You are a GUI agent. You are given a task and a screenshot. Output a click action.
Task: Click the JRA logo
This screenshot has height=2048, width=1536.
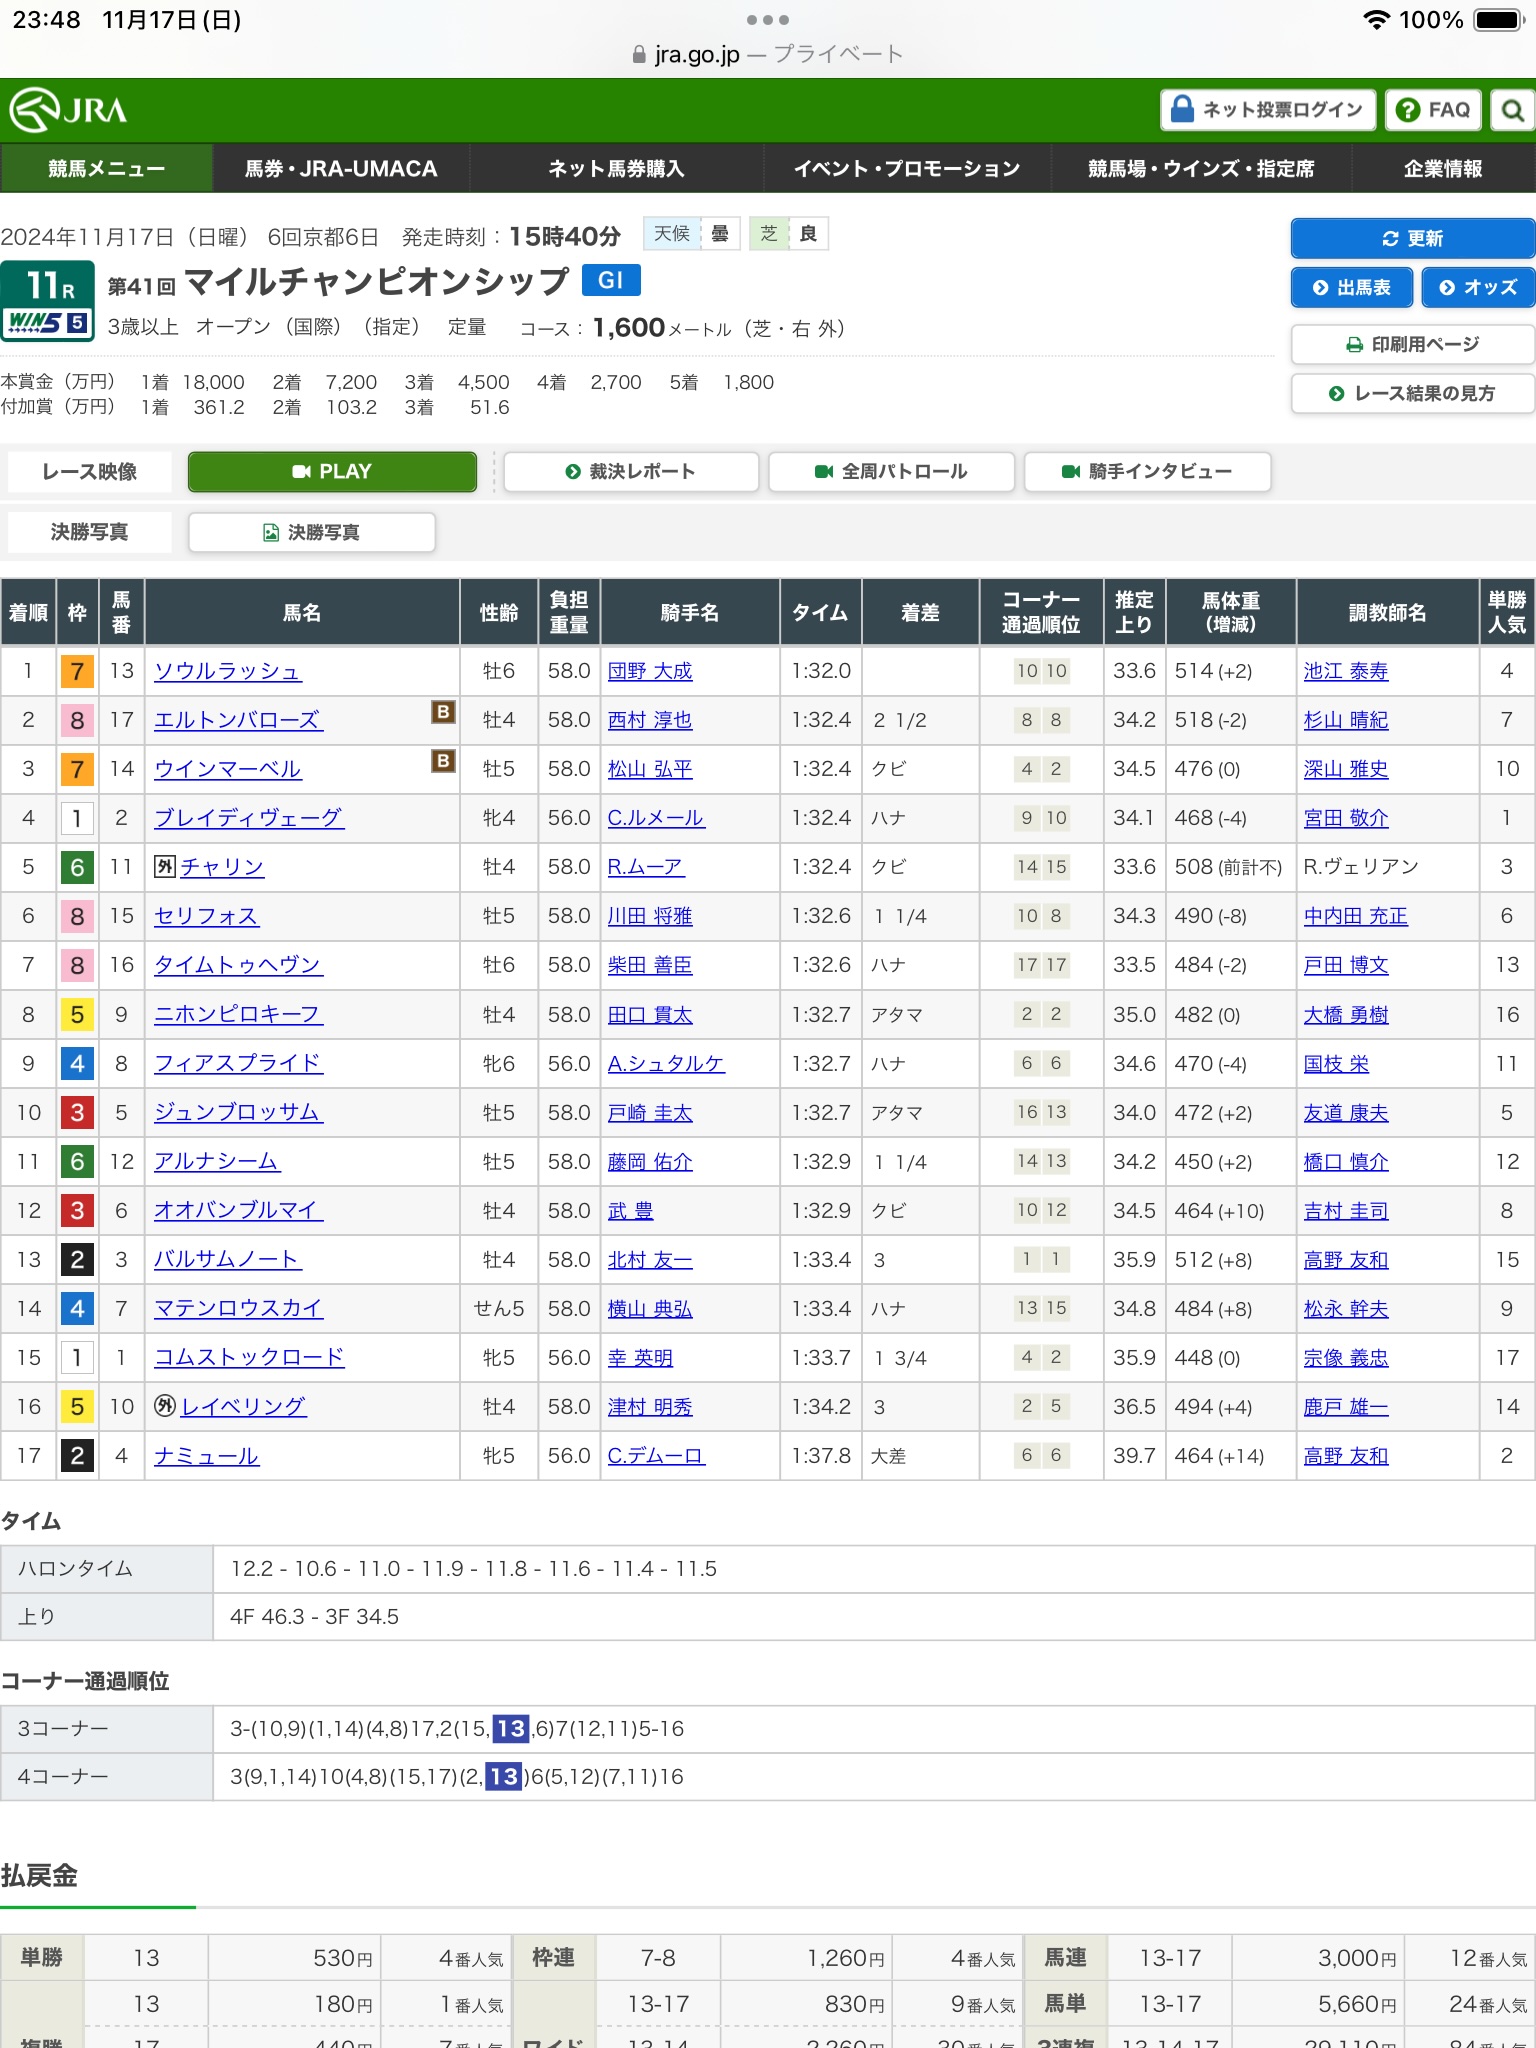pyautogui.click(x=68, y=110)
